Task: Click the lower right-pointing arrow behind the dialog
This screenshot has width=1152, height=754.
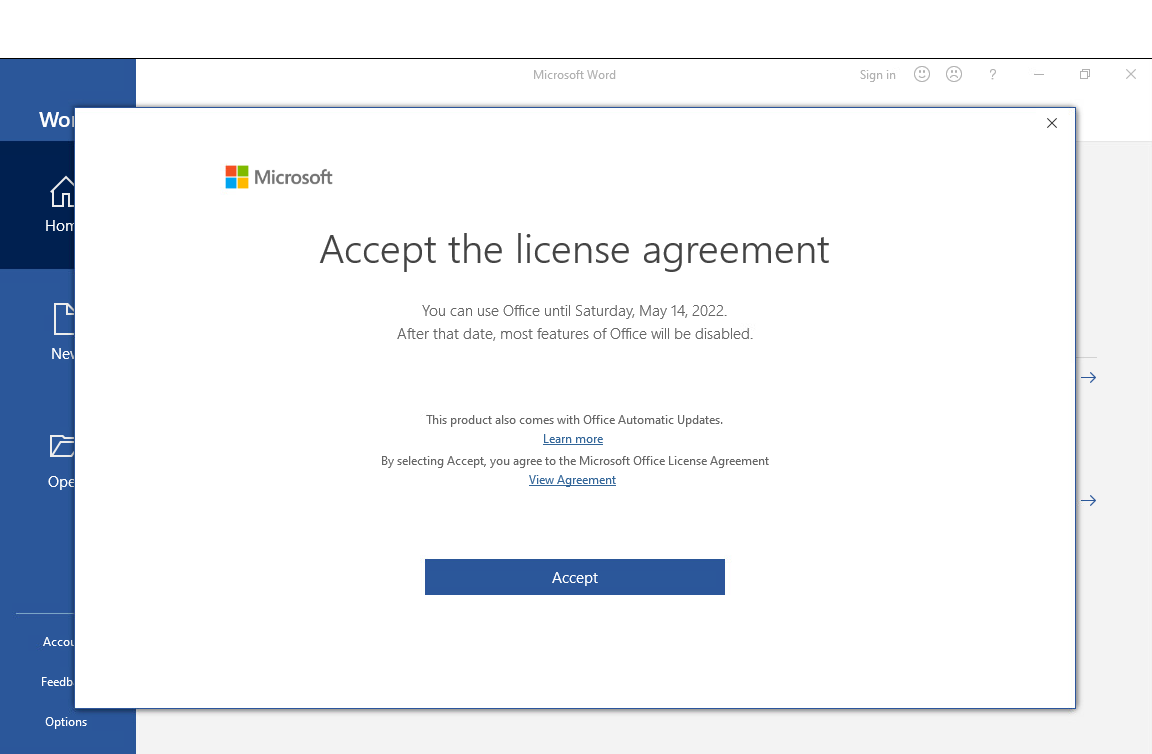Action: (x=1088, y=500)
